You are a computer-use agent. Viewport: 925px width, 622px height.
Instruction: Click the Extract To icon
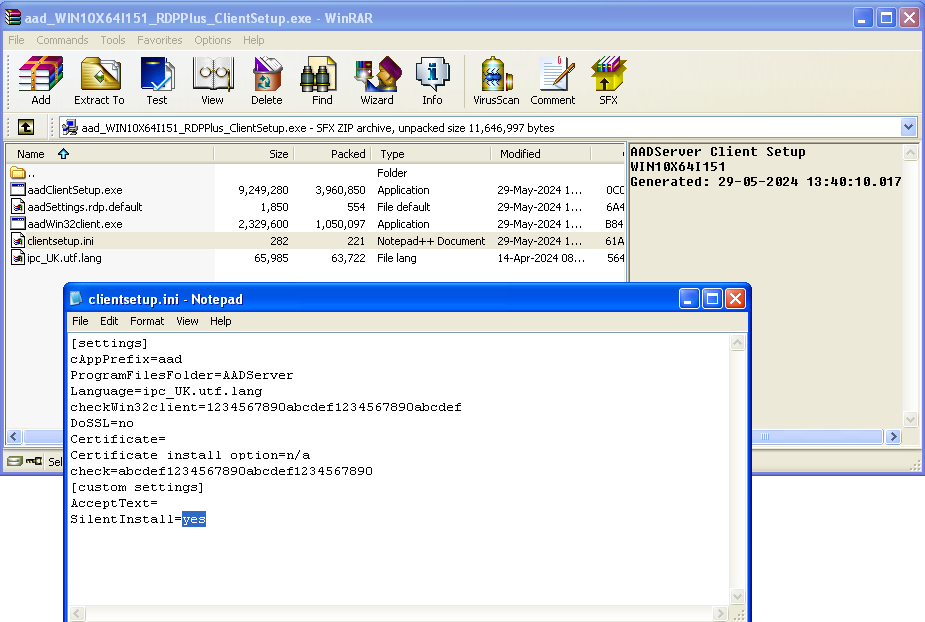[x=99, y=81]
